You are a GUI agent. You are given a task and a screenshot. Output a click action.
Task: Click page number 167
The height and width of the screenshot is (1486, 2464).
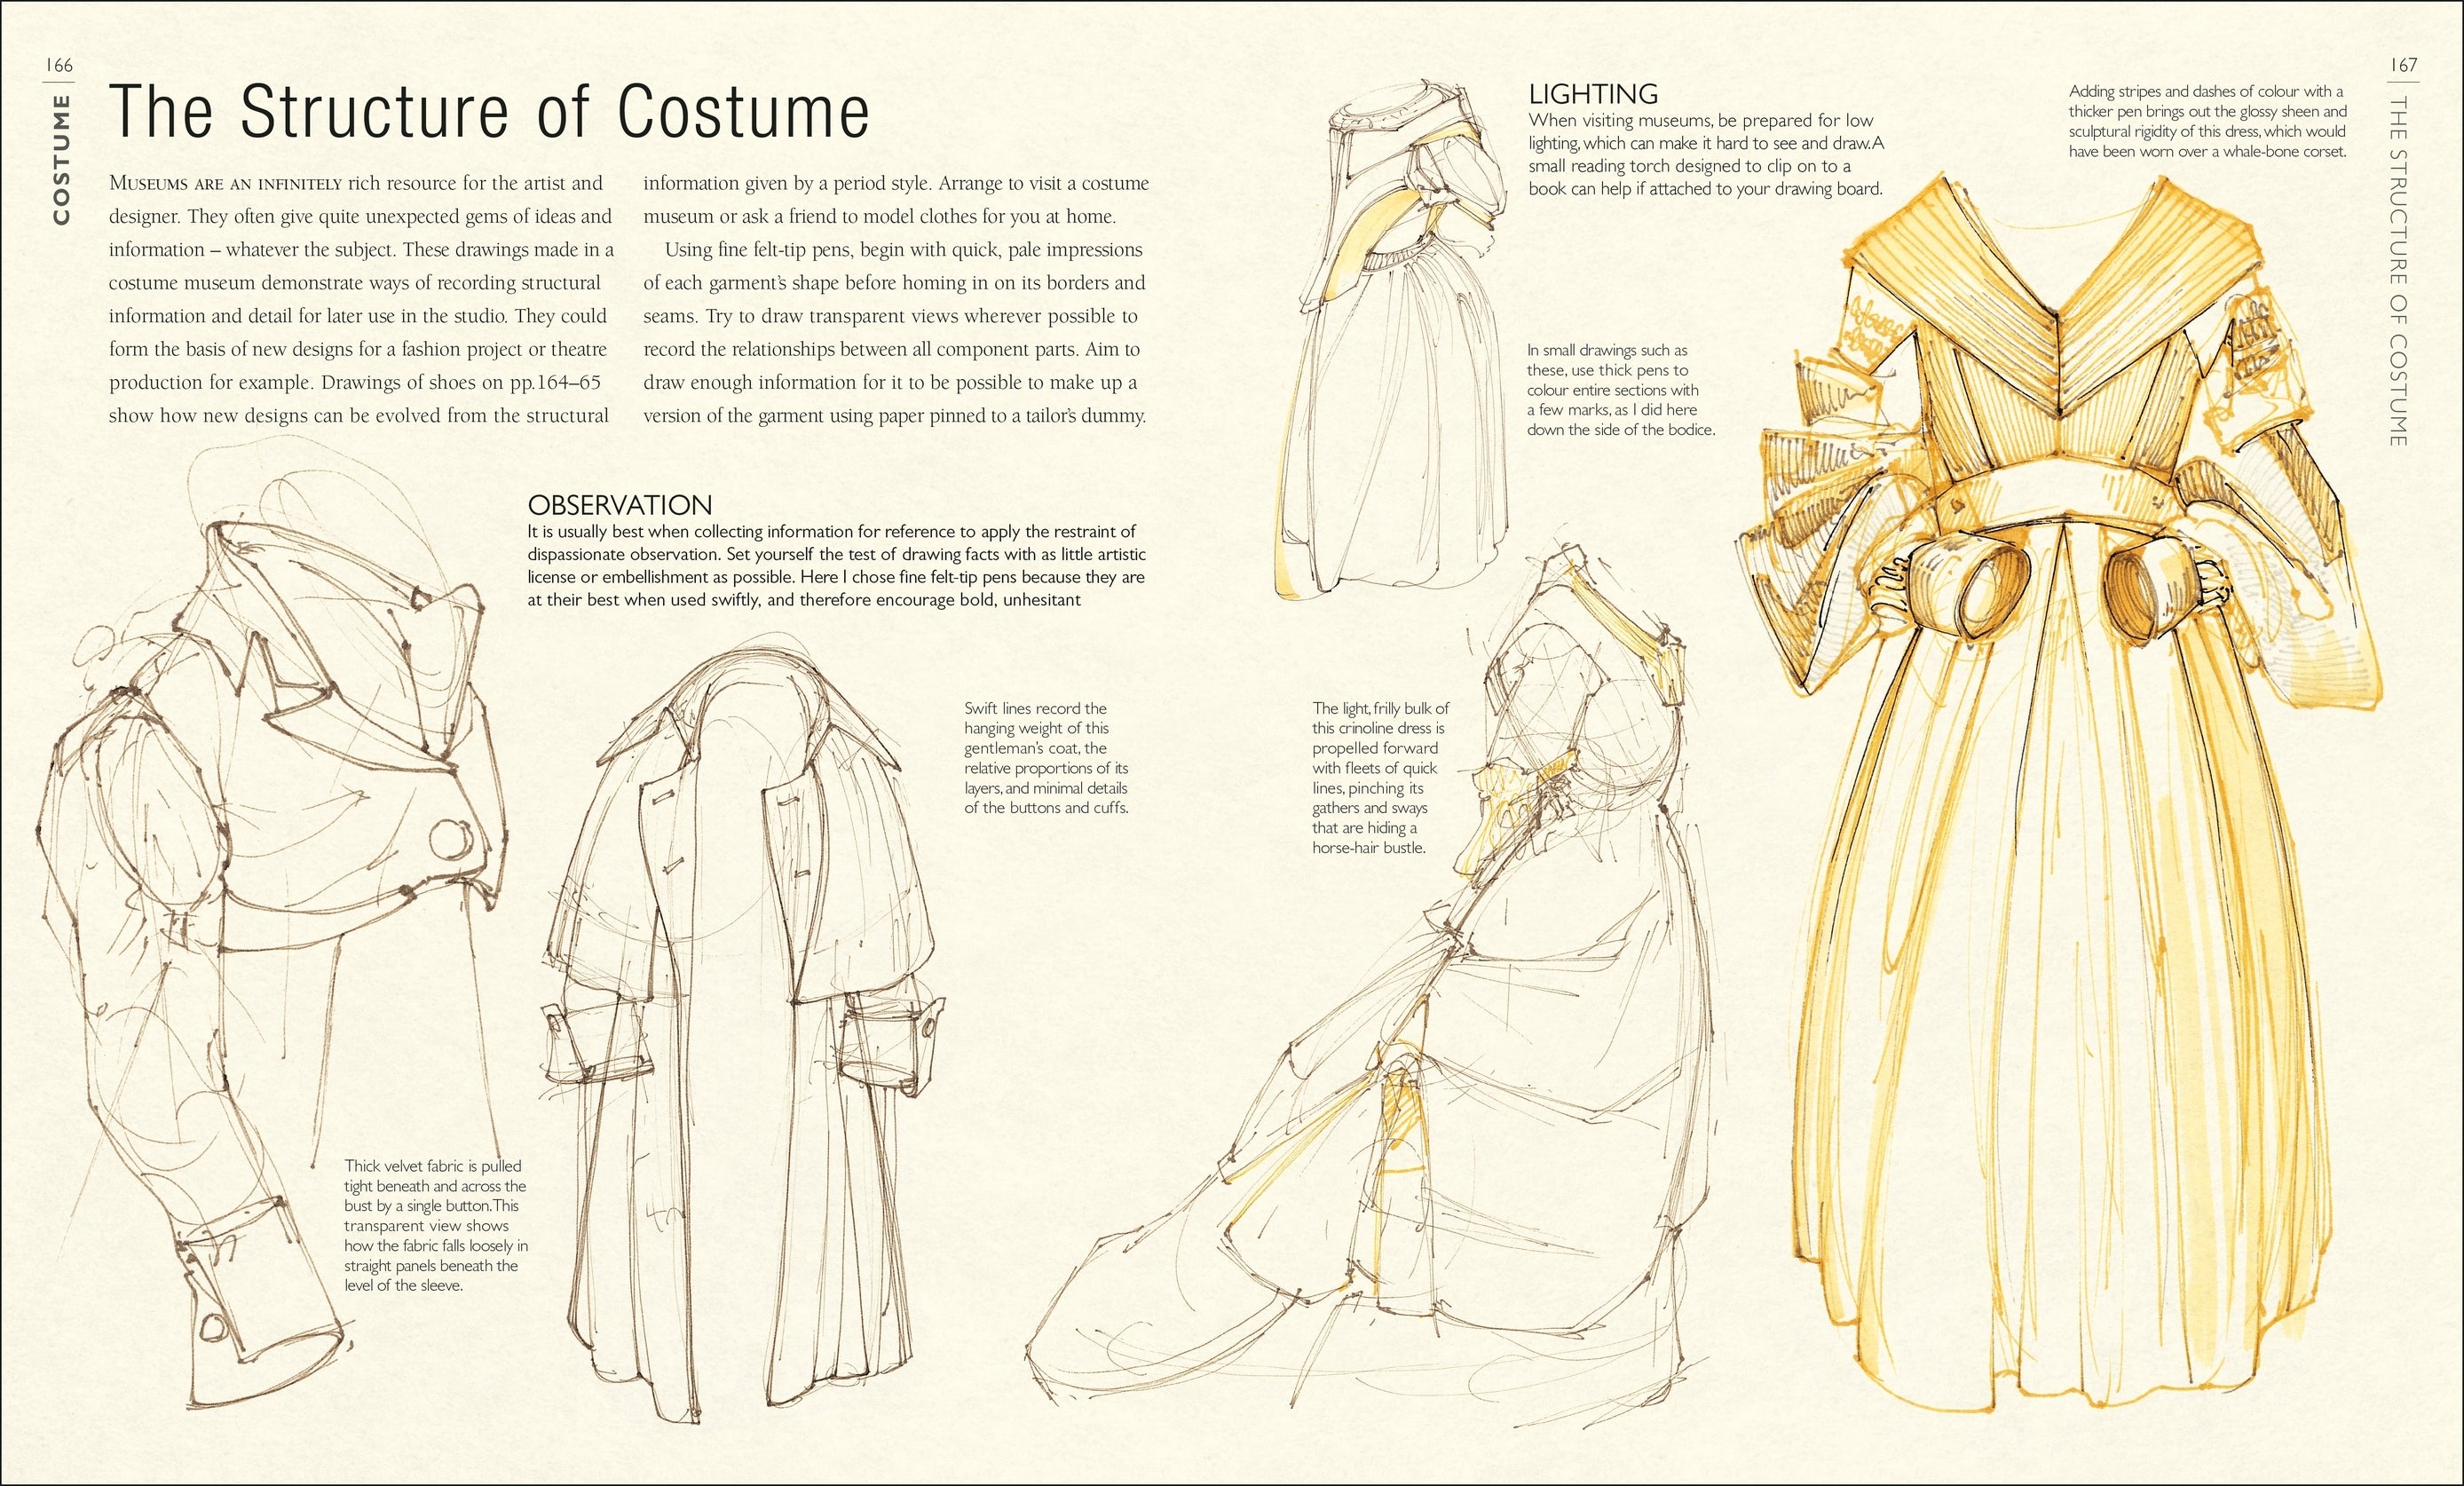click(2403, 66)
